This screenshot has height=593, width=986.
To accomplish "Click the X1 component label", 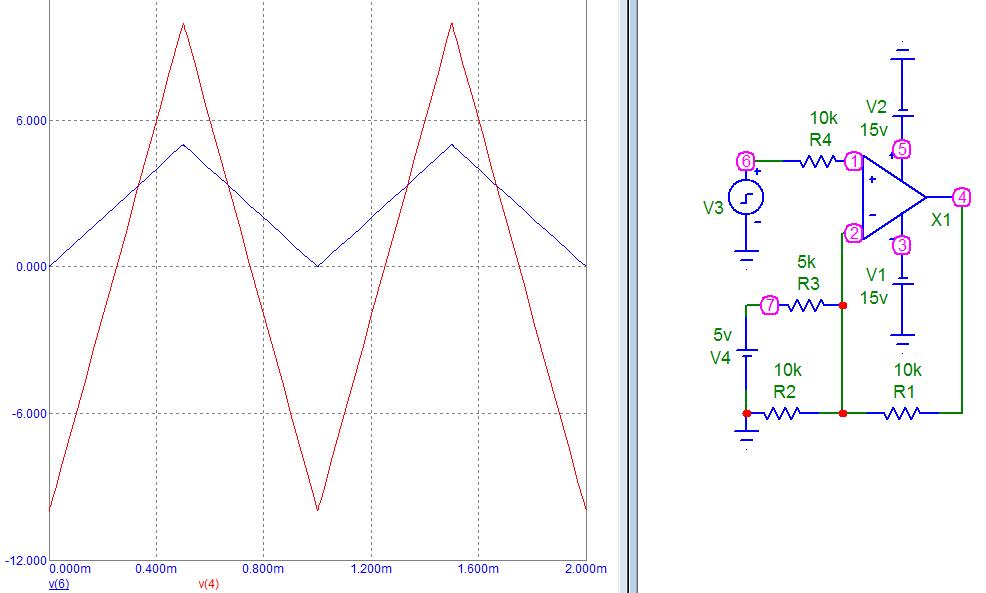I will 941,220.
